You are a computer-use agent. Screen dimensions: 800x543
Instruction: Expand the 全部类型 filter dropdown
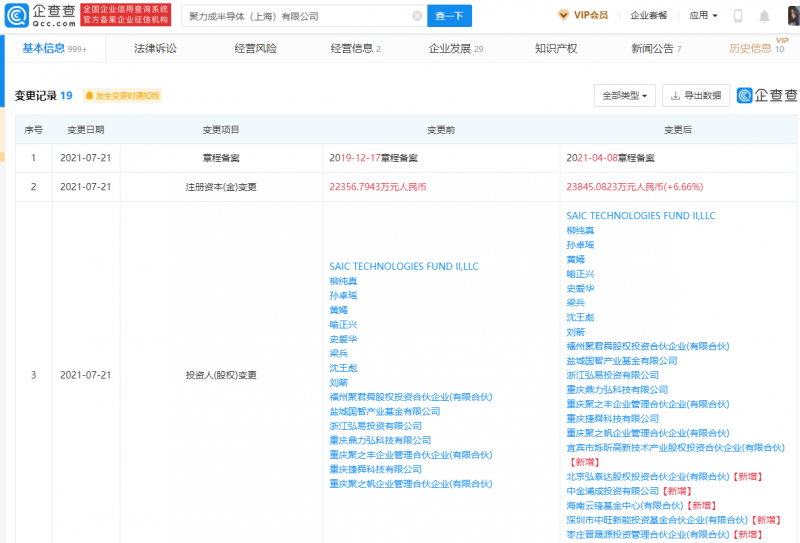[x=625, y=96]
